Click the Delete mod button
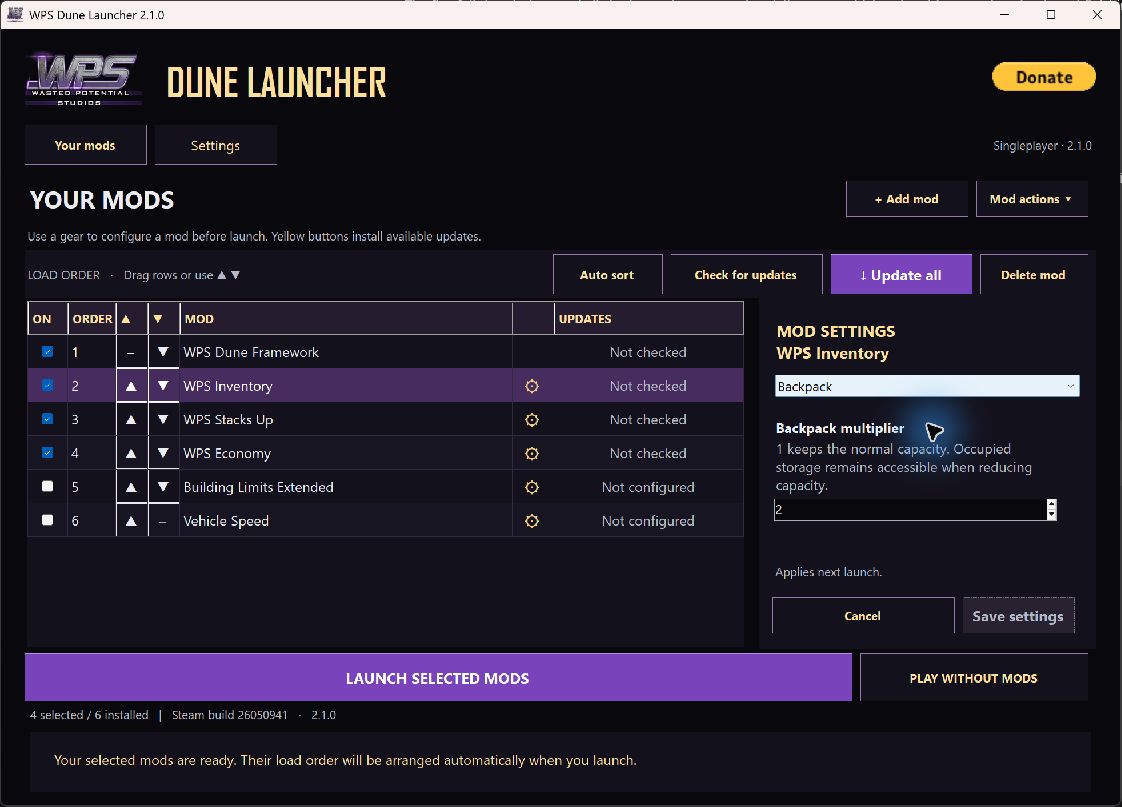1122x807 pixels. click(1033, 275)
